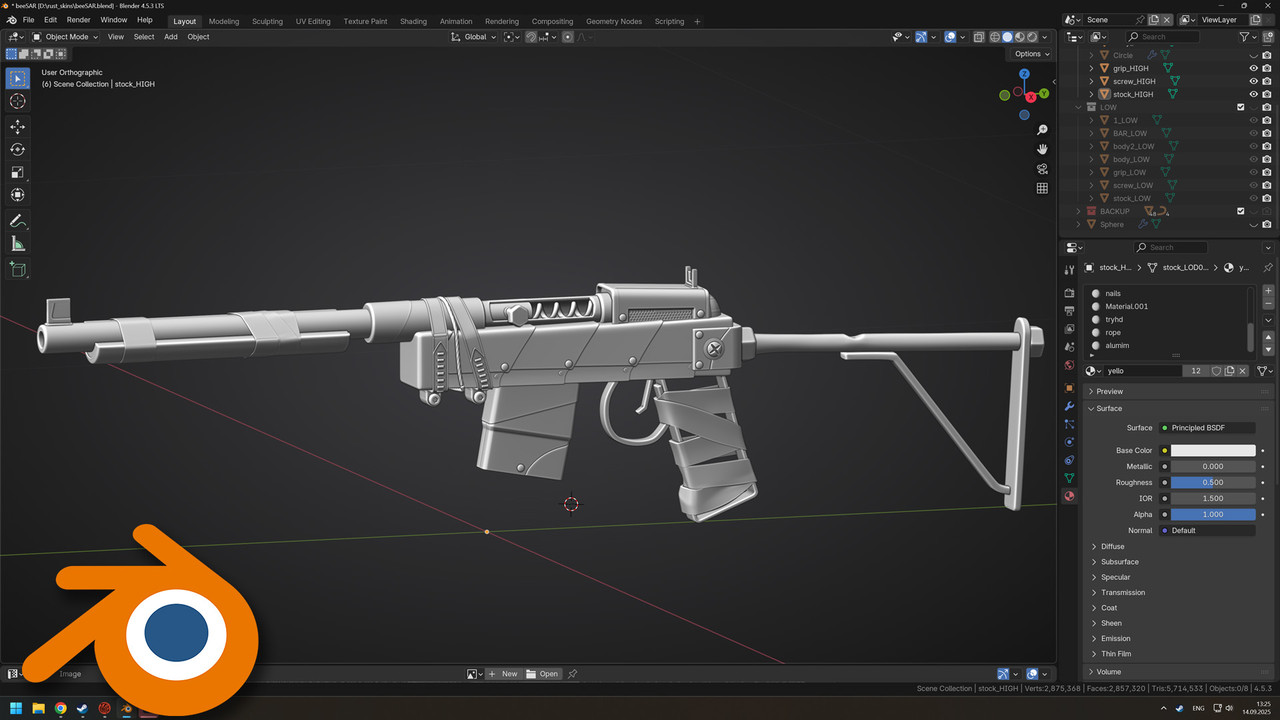Select the Select Box tool
This screenshot has width=1280, height=720.
(17, 78)
